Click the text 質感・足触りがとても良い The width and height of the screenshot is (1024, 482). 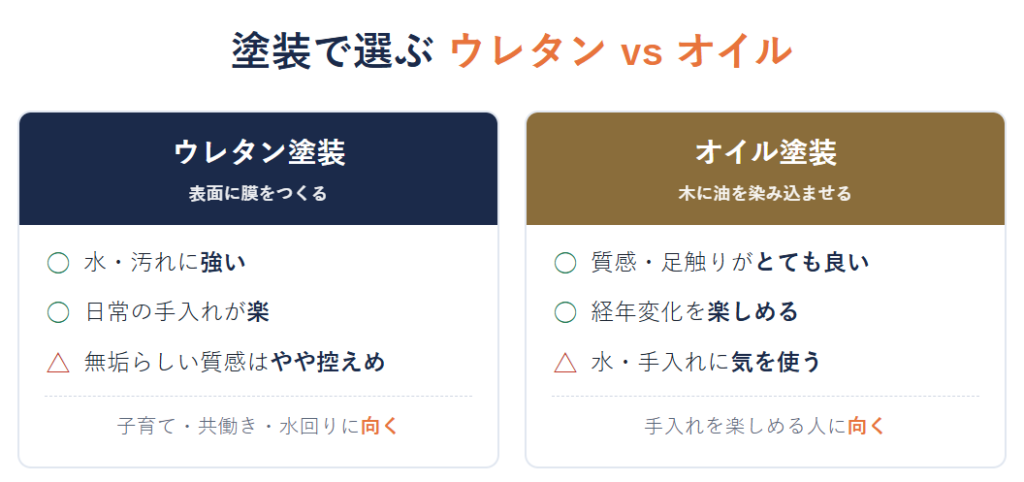click(730, 263)
